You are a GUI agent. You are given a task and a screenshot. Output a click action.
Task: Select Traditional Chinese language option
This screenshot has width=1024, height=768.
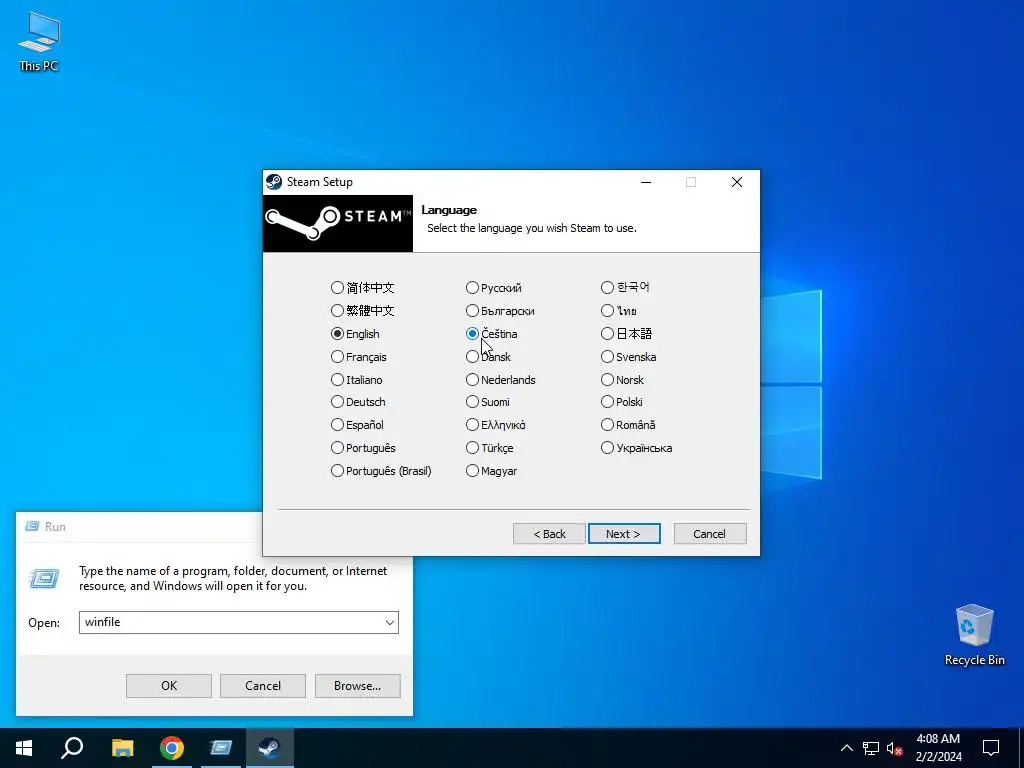point(362,310)
